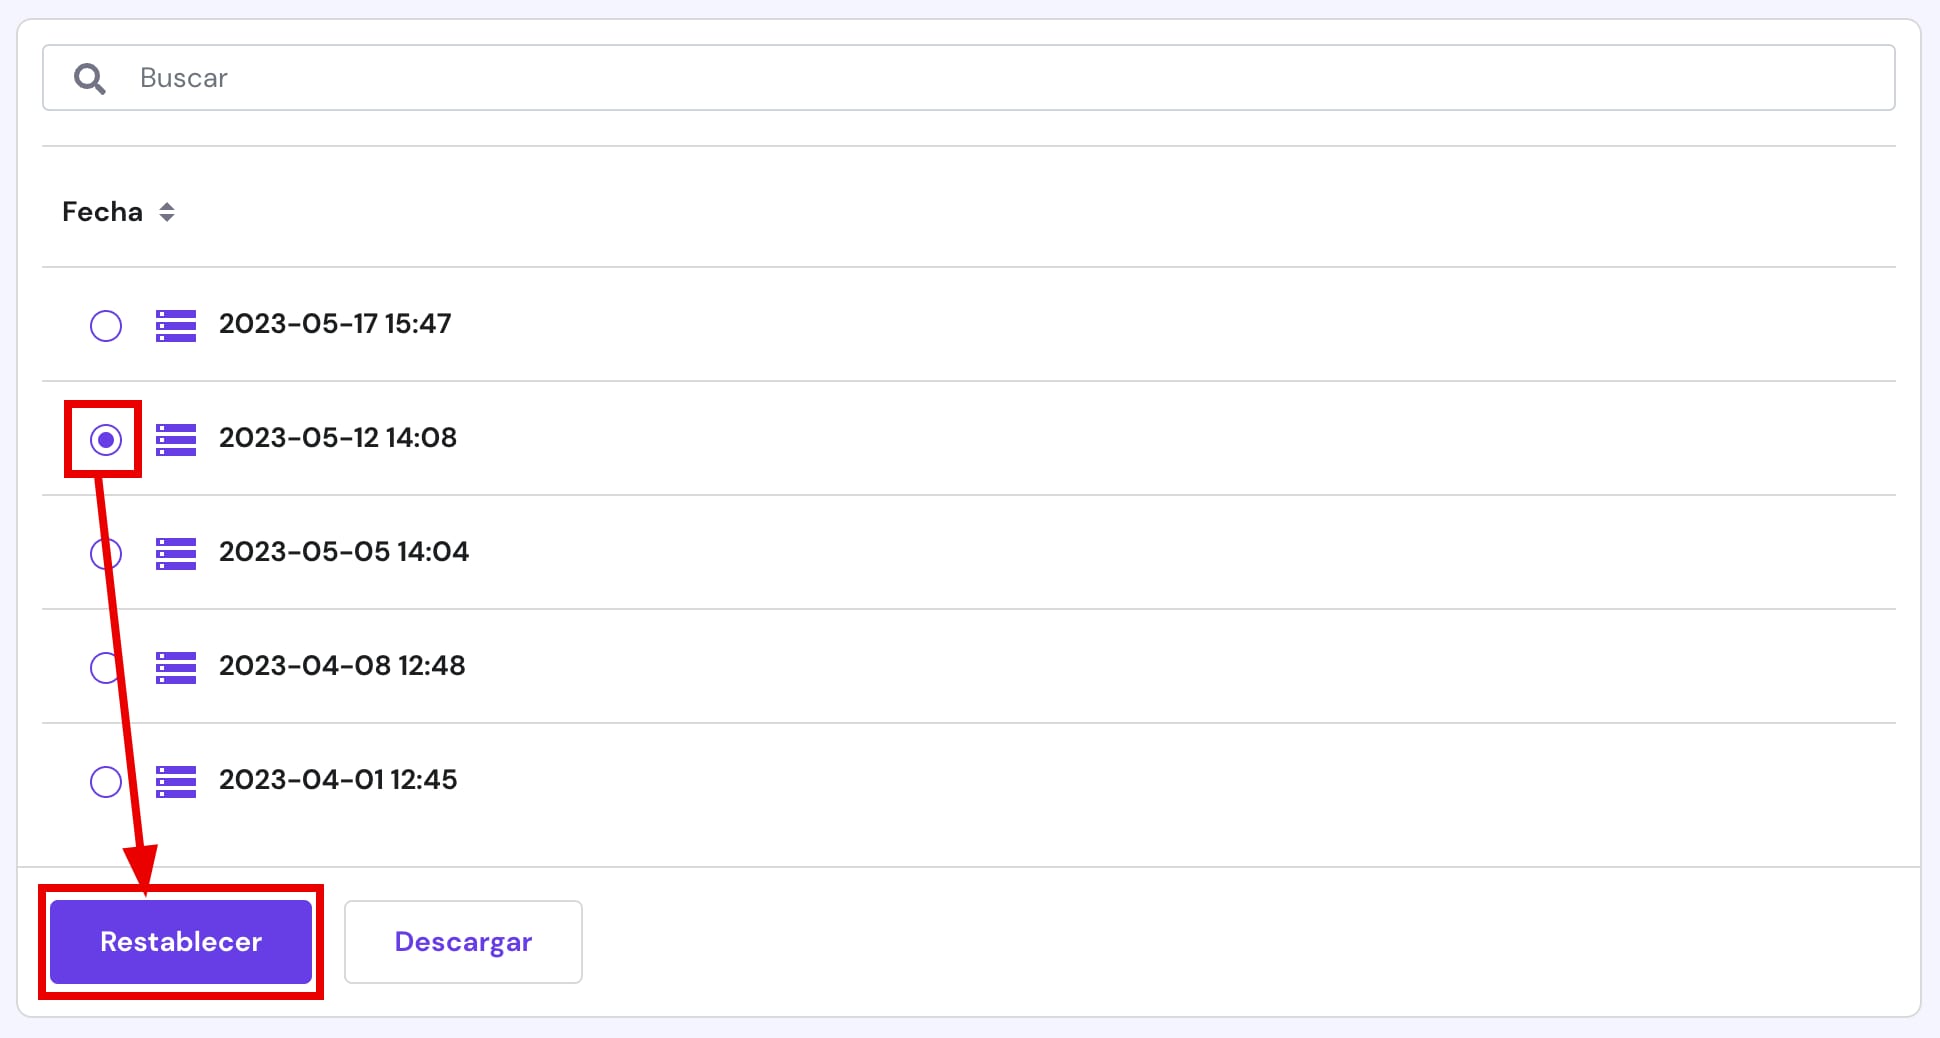Click the 2023-05-12 14:08 date text

[338, 438]
